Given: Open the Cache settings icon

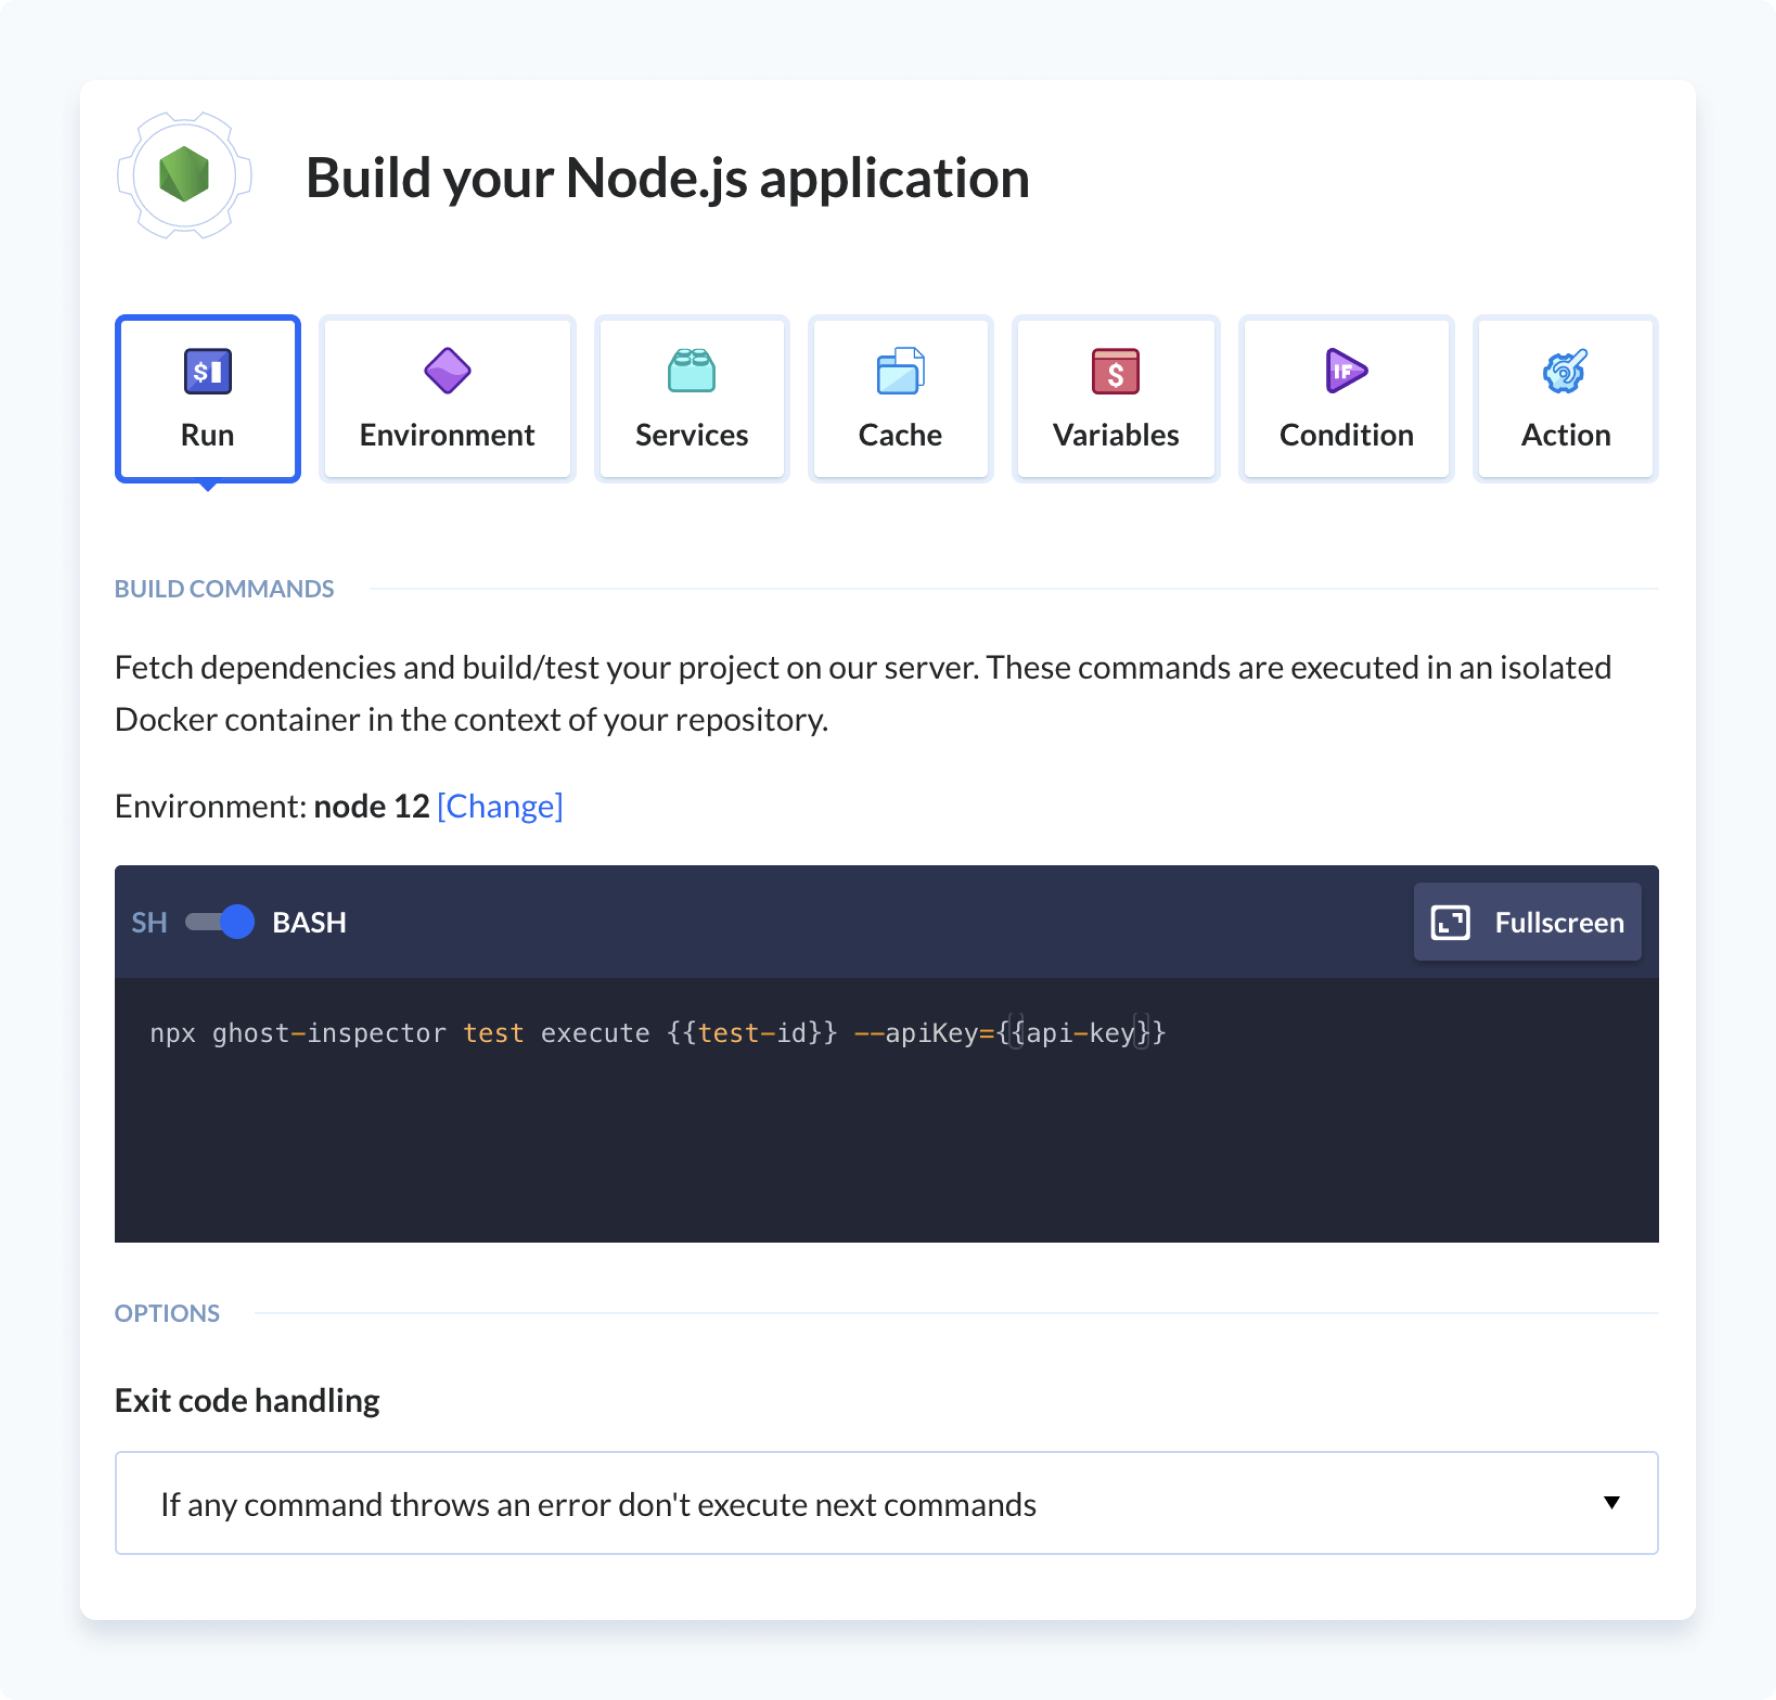Looking at the screenshot, I should (899, 371).
